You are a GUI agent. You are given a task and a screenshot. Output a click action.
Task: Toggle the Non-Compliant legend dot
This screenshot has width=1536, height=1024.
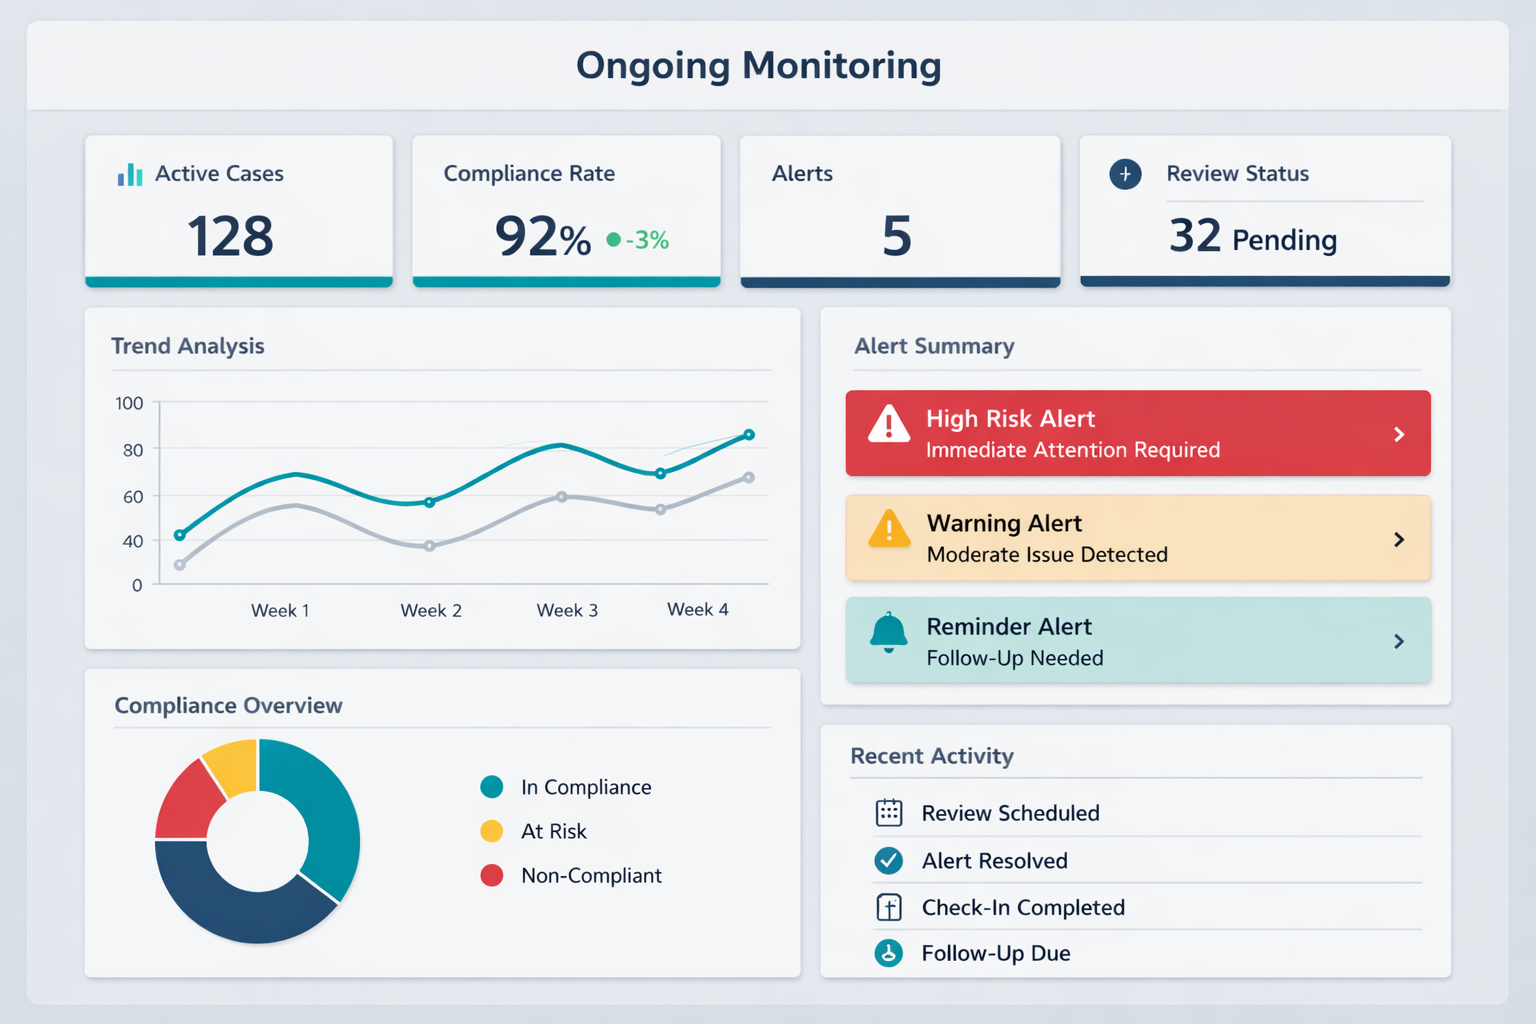tap(491, 875)
